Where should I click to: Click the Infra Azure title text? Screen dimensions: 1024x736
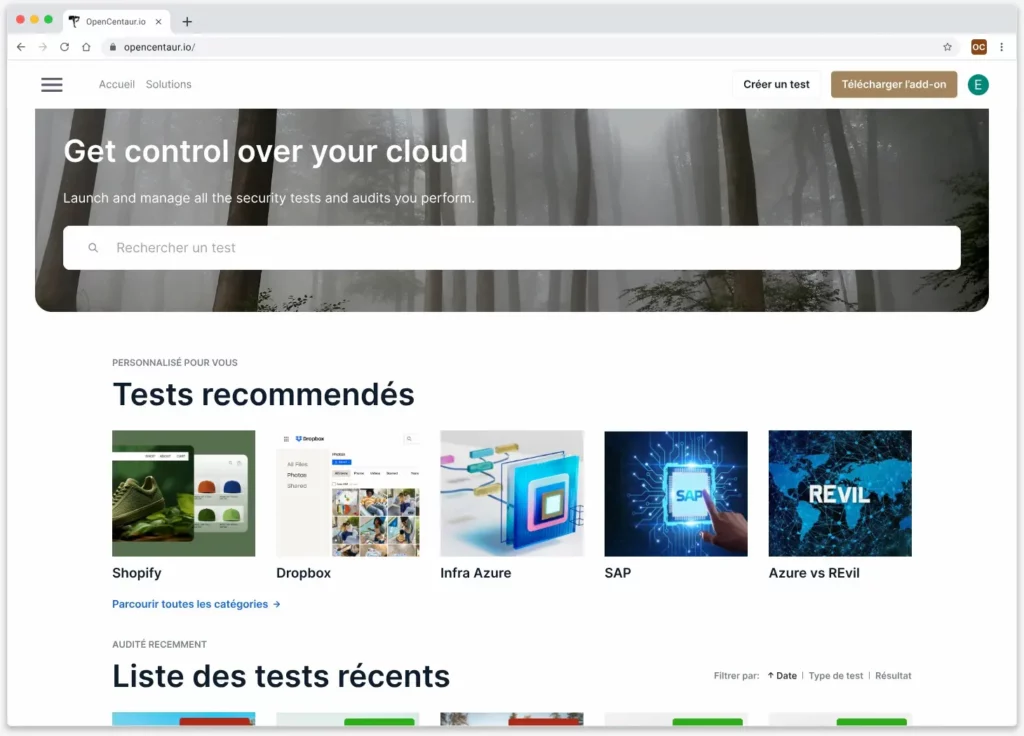475,573
